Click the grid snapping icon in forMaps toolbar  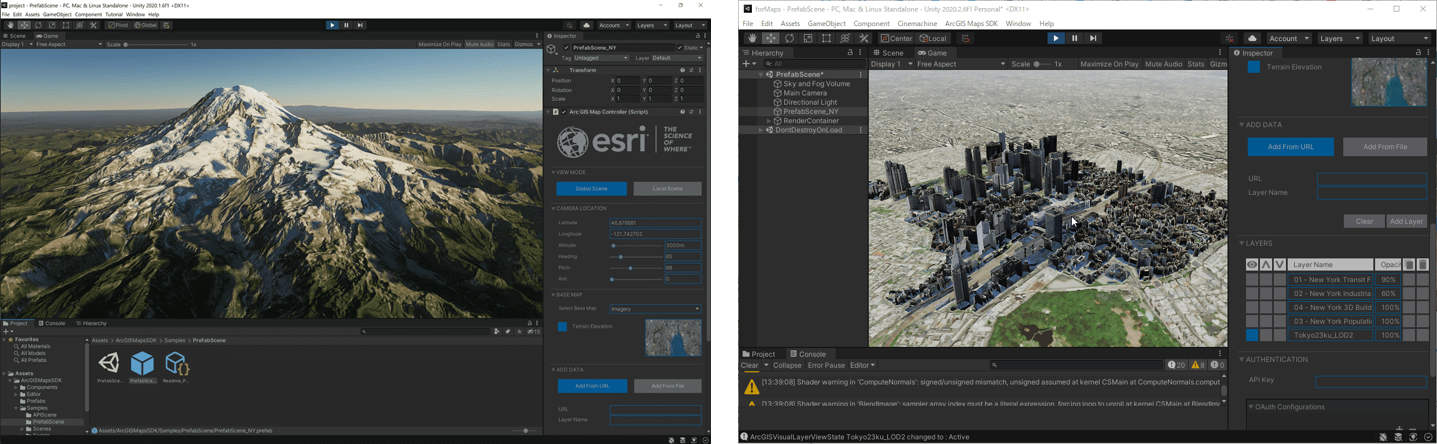965,38
